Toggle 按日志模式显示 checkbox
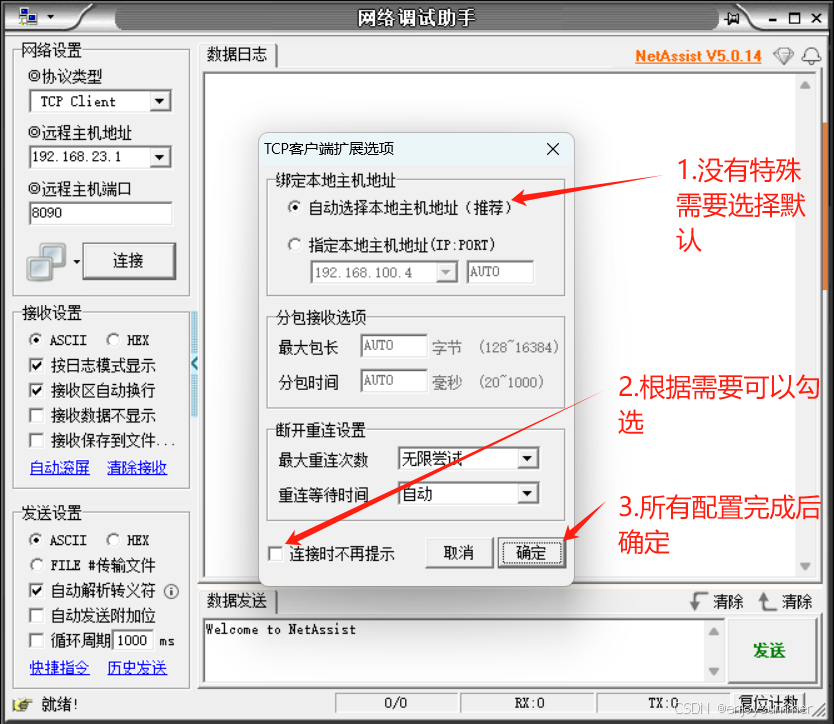 click(x=36, y=365)
